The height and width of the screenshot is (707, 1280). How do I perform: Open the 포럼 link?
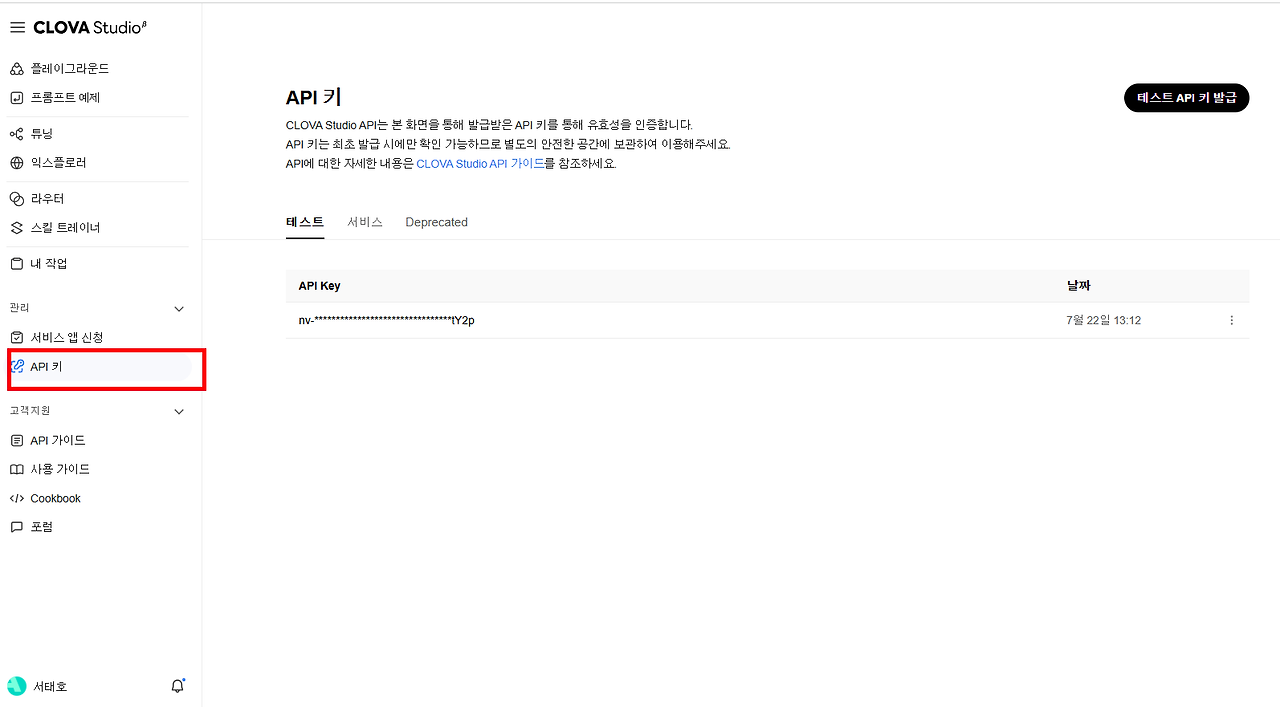[x=42, y=527]
